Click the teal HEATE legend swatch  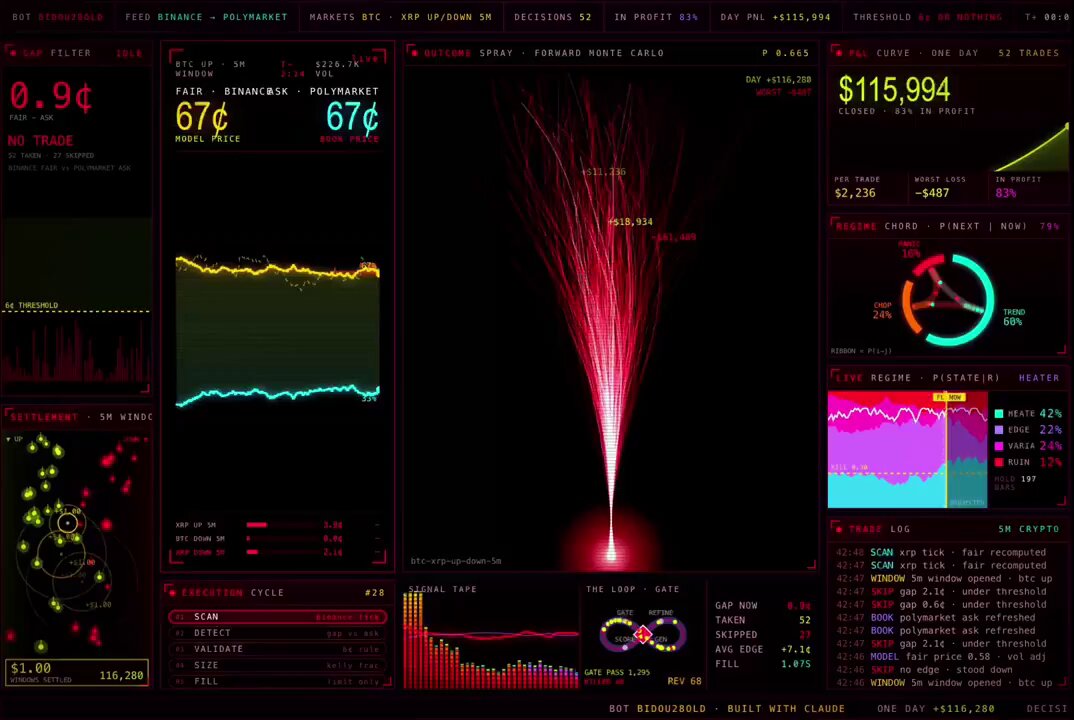(999, 414)
